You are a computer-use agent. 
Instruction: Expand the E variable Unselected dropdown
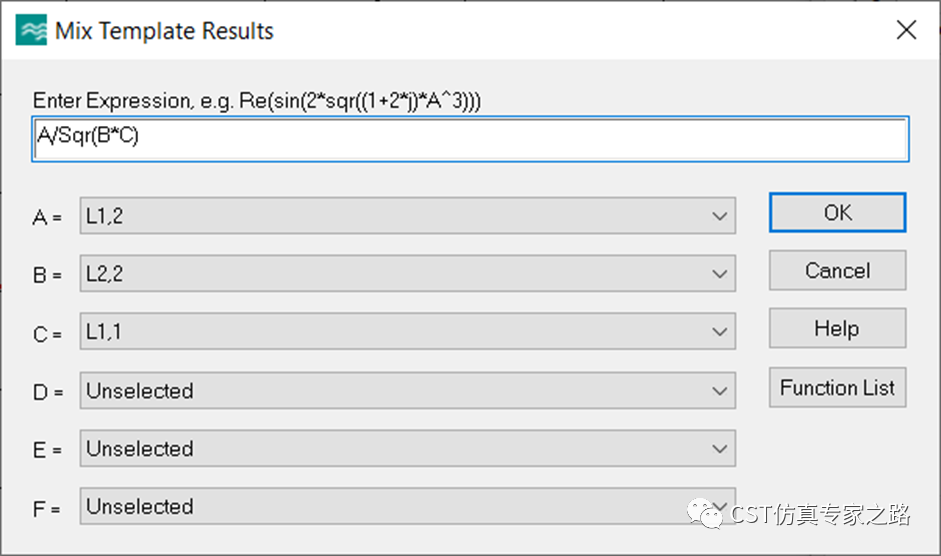pos(407,448)
